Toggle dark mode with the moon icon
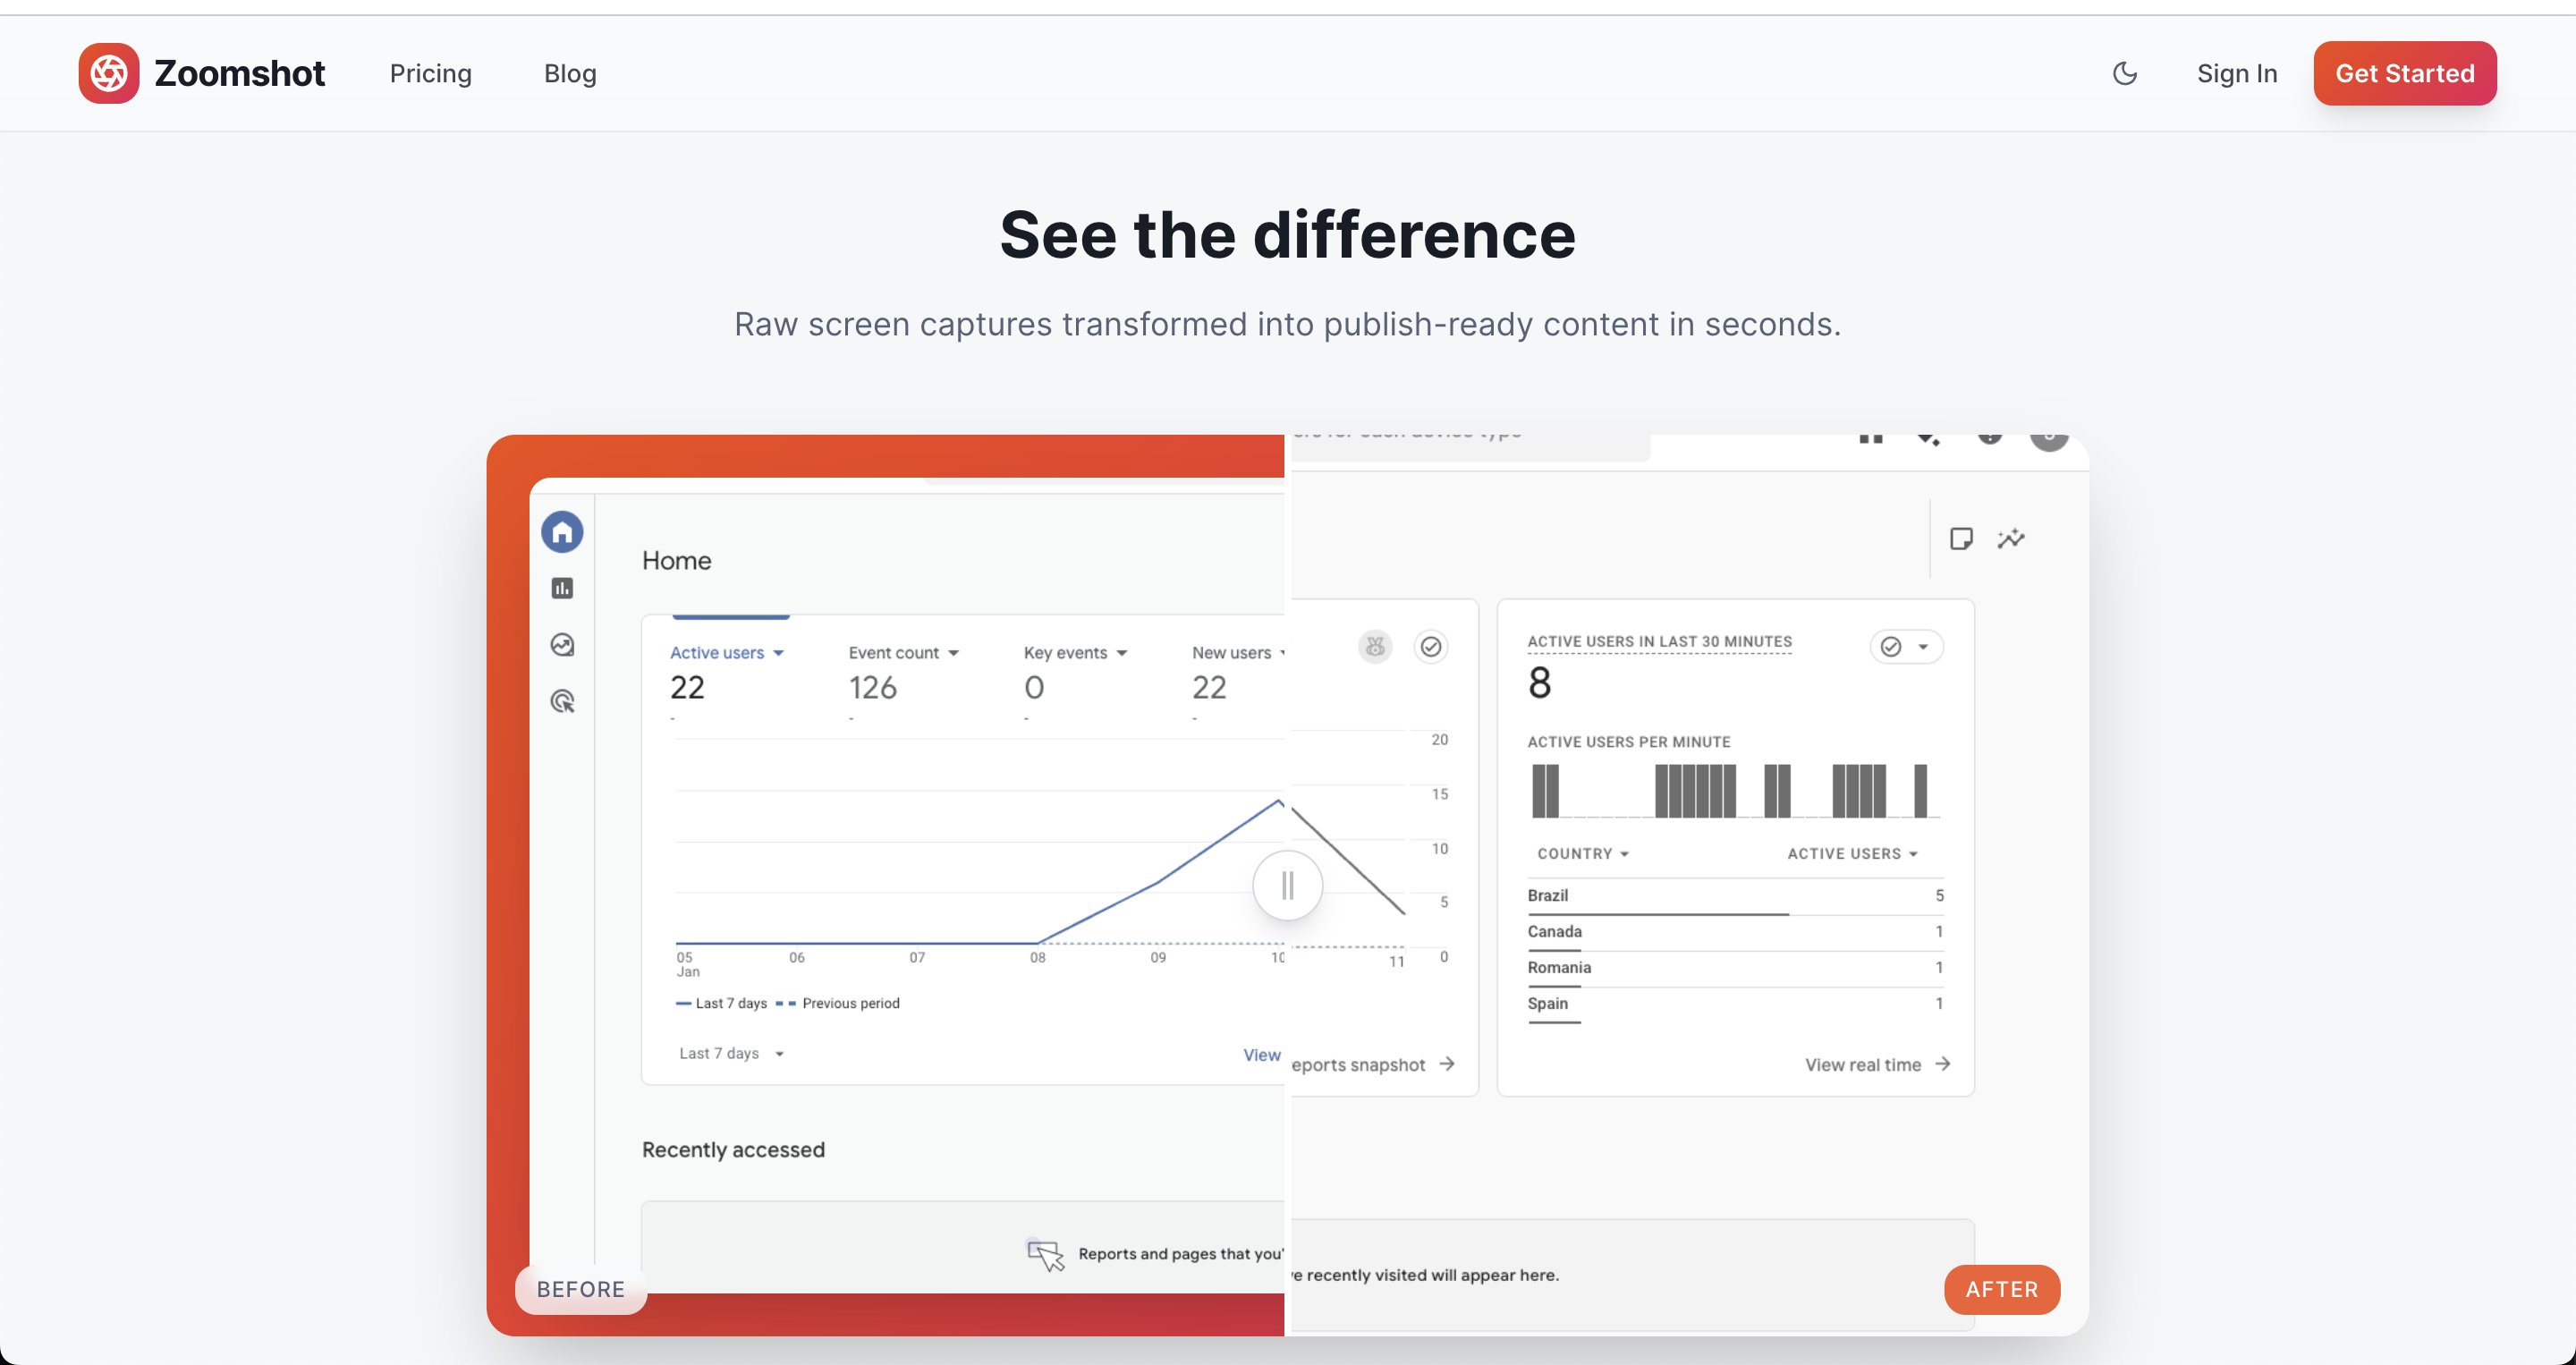This screenshot has width=2576, height=1365. point(2125,73)
